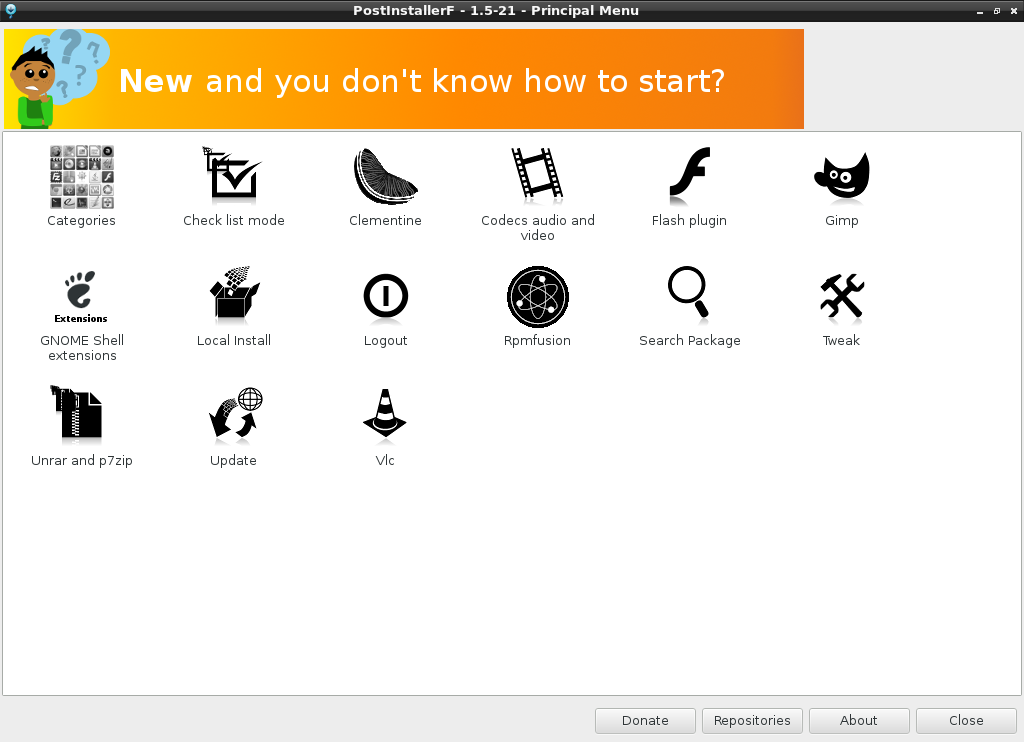
Task: Click the 'Search Package' label
Action: [690, 340]
